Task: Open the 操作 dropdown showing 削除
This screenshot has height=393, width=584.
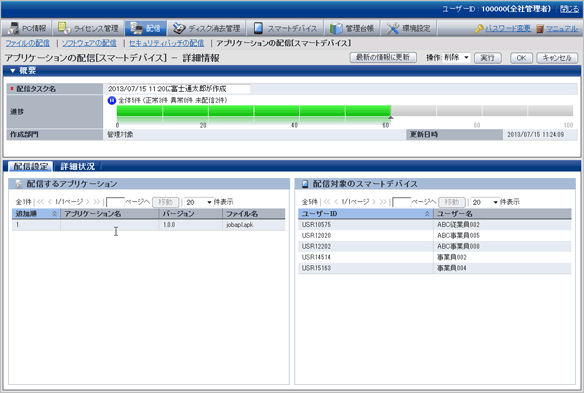Action: pos(456,57)
